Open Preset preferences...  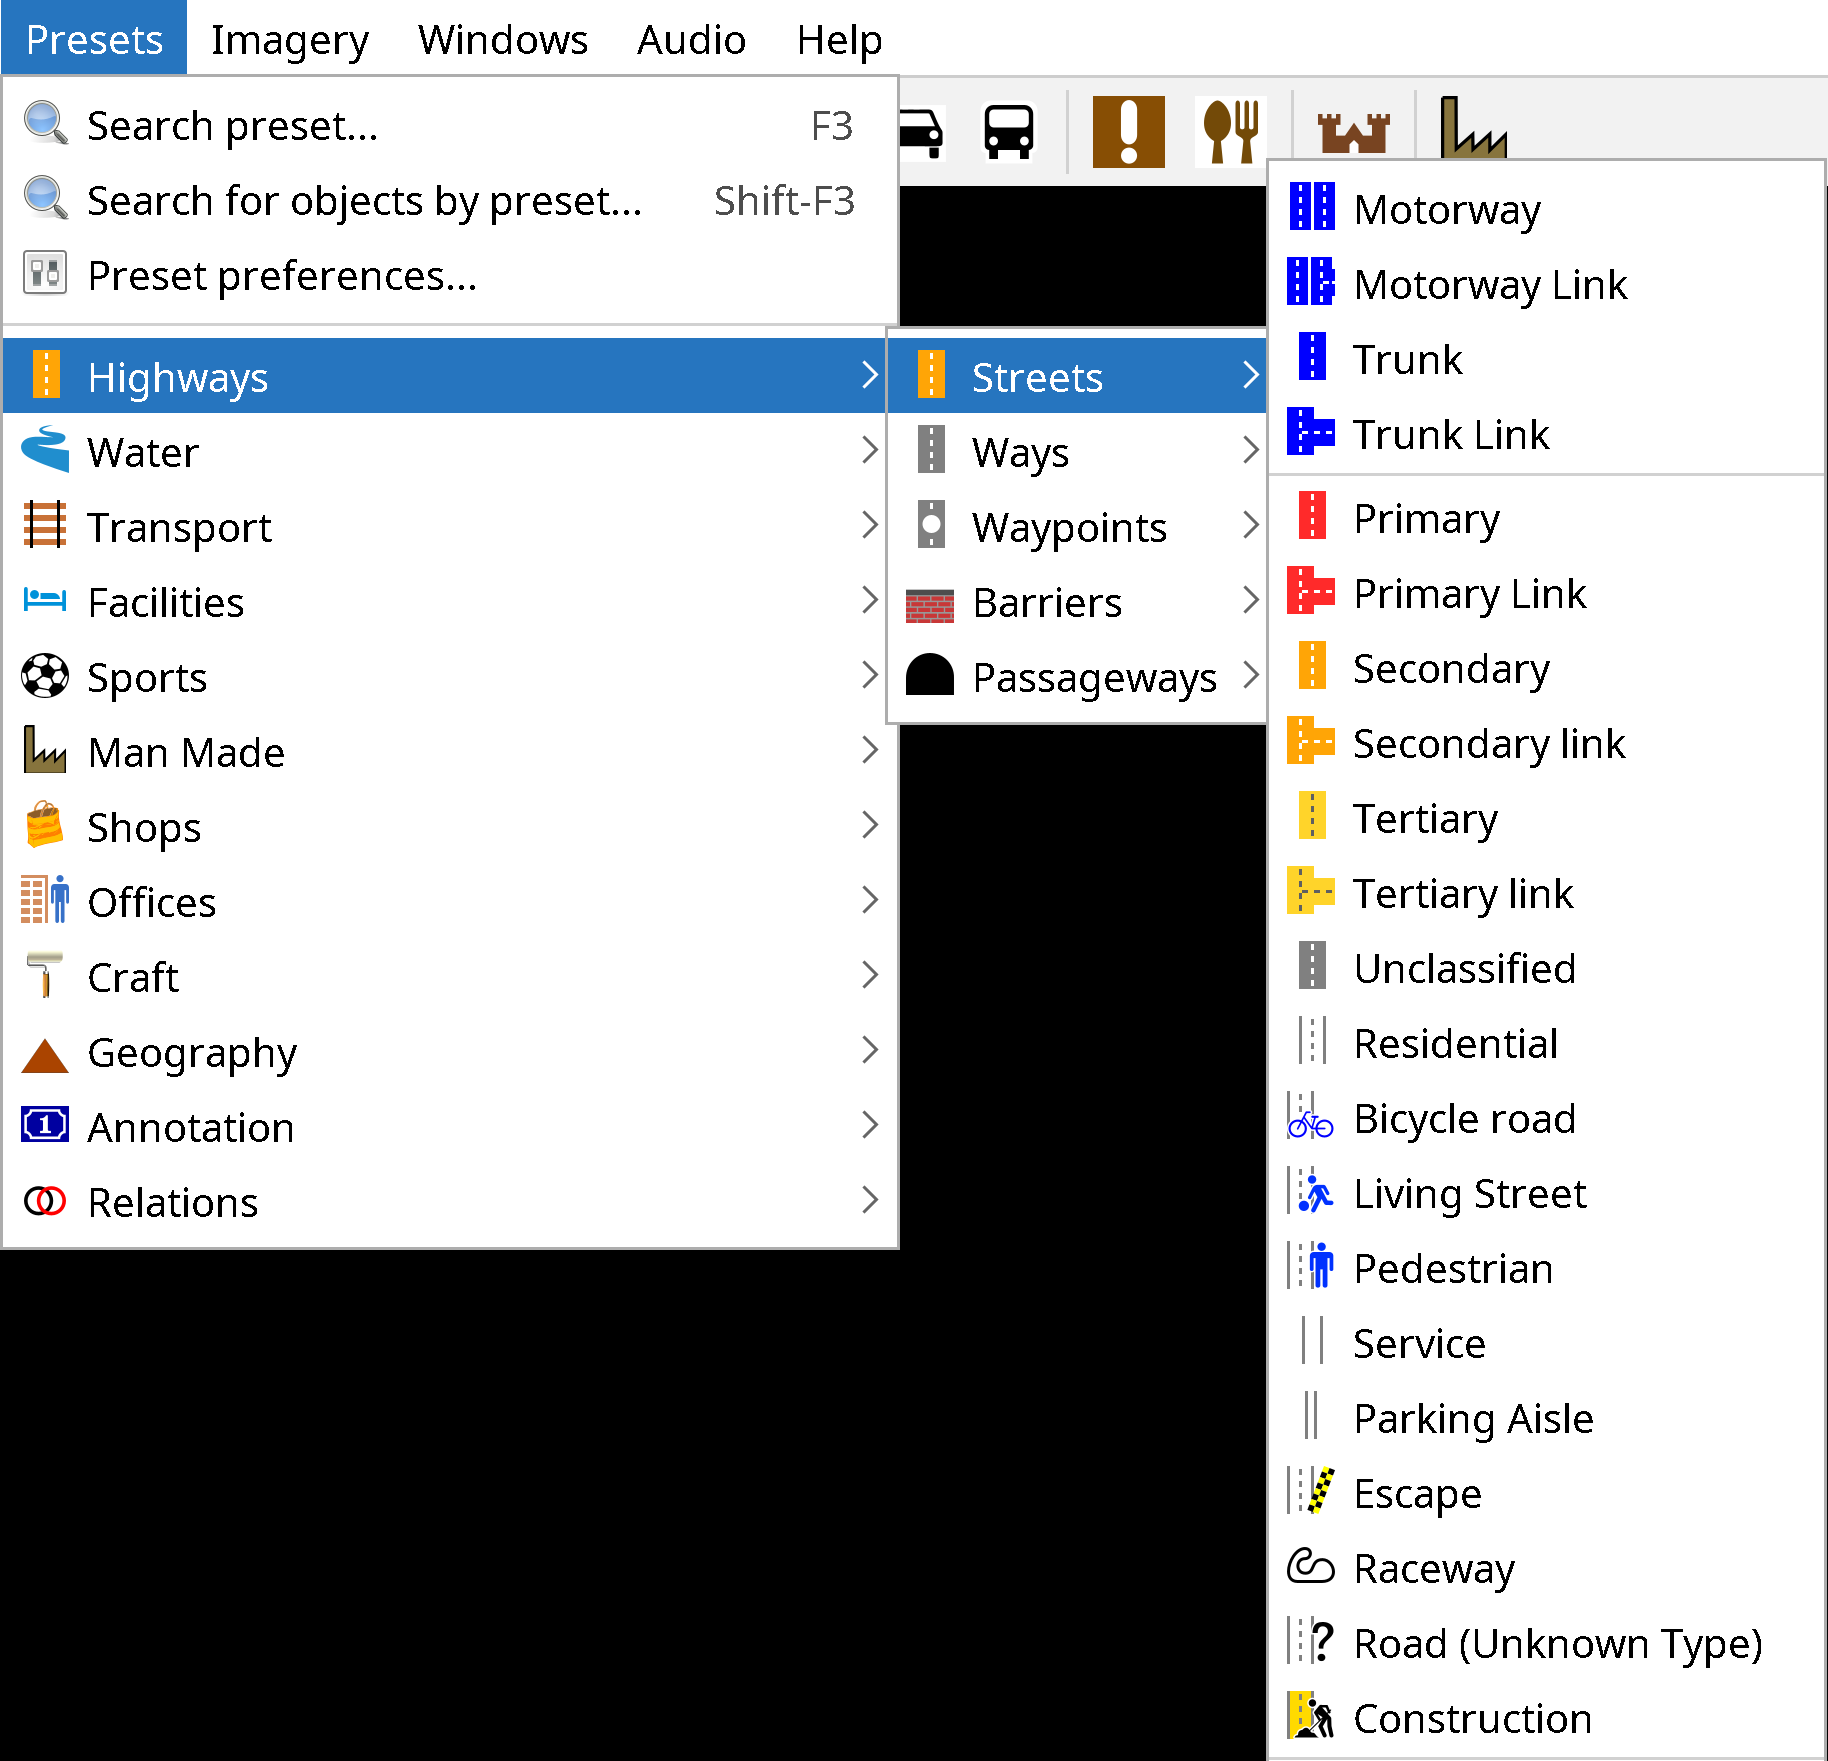coord(282,276)
